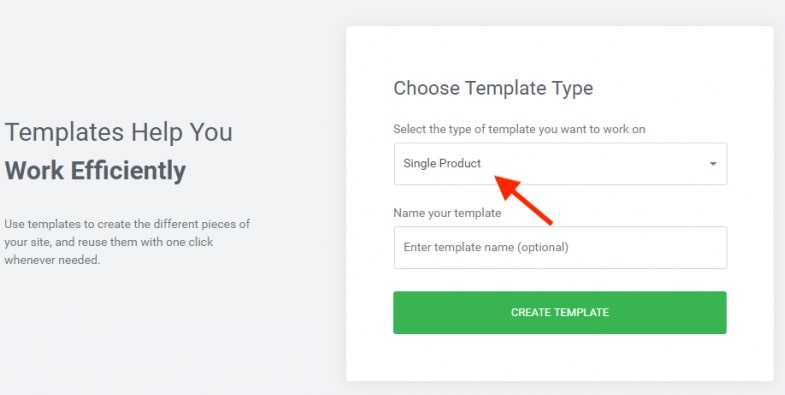
Task: Click the empty white card area below Create Template
Action: click(560, 357)
